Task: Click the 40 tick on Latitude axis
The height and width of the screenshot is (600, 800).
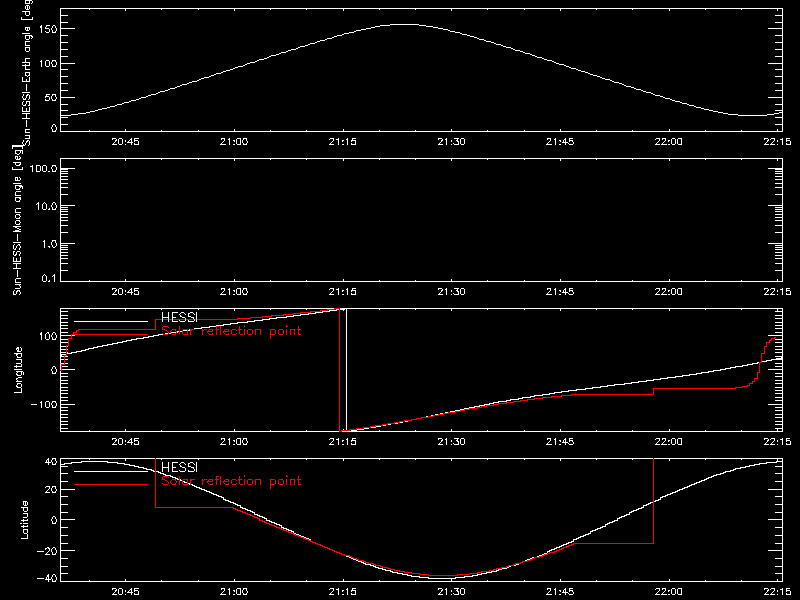Action: [51, 462]
